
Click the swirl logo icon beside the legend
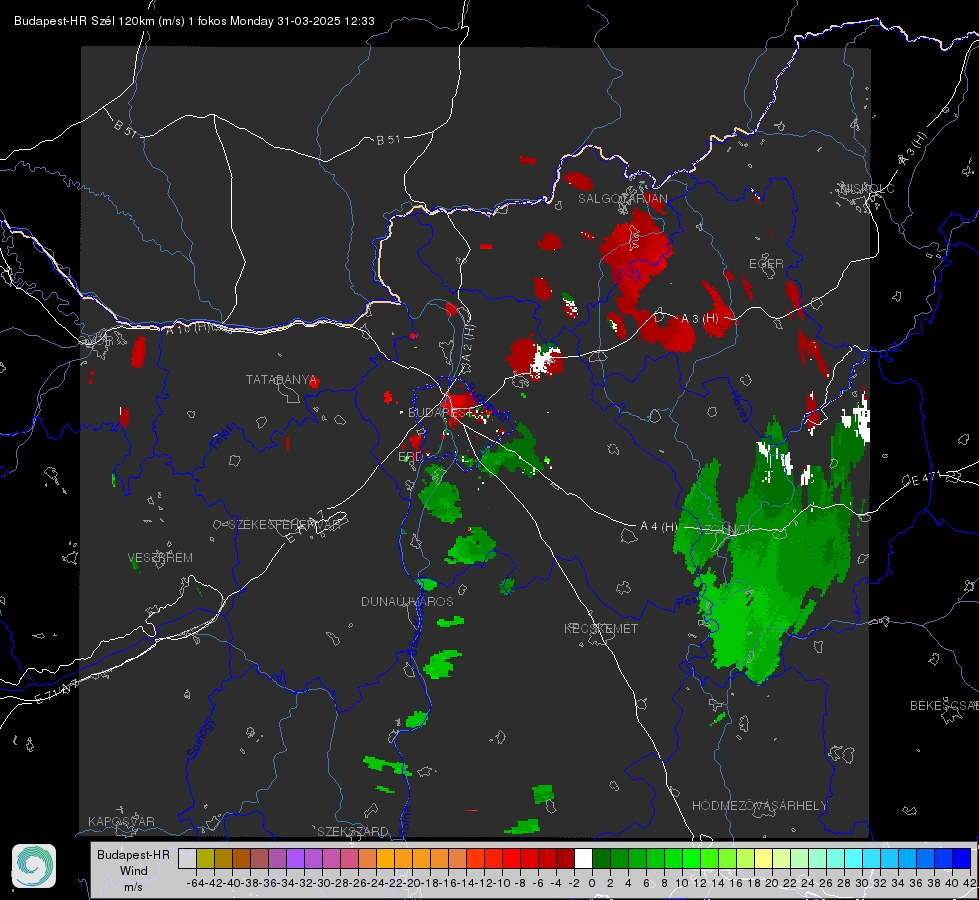pos(34,866)
